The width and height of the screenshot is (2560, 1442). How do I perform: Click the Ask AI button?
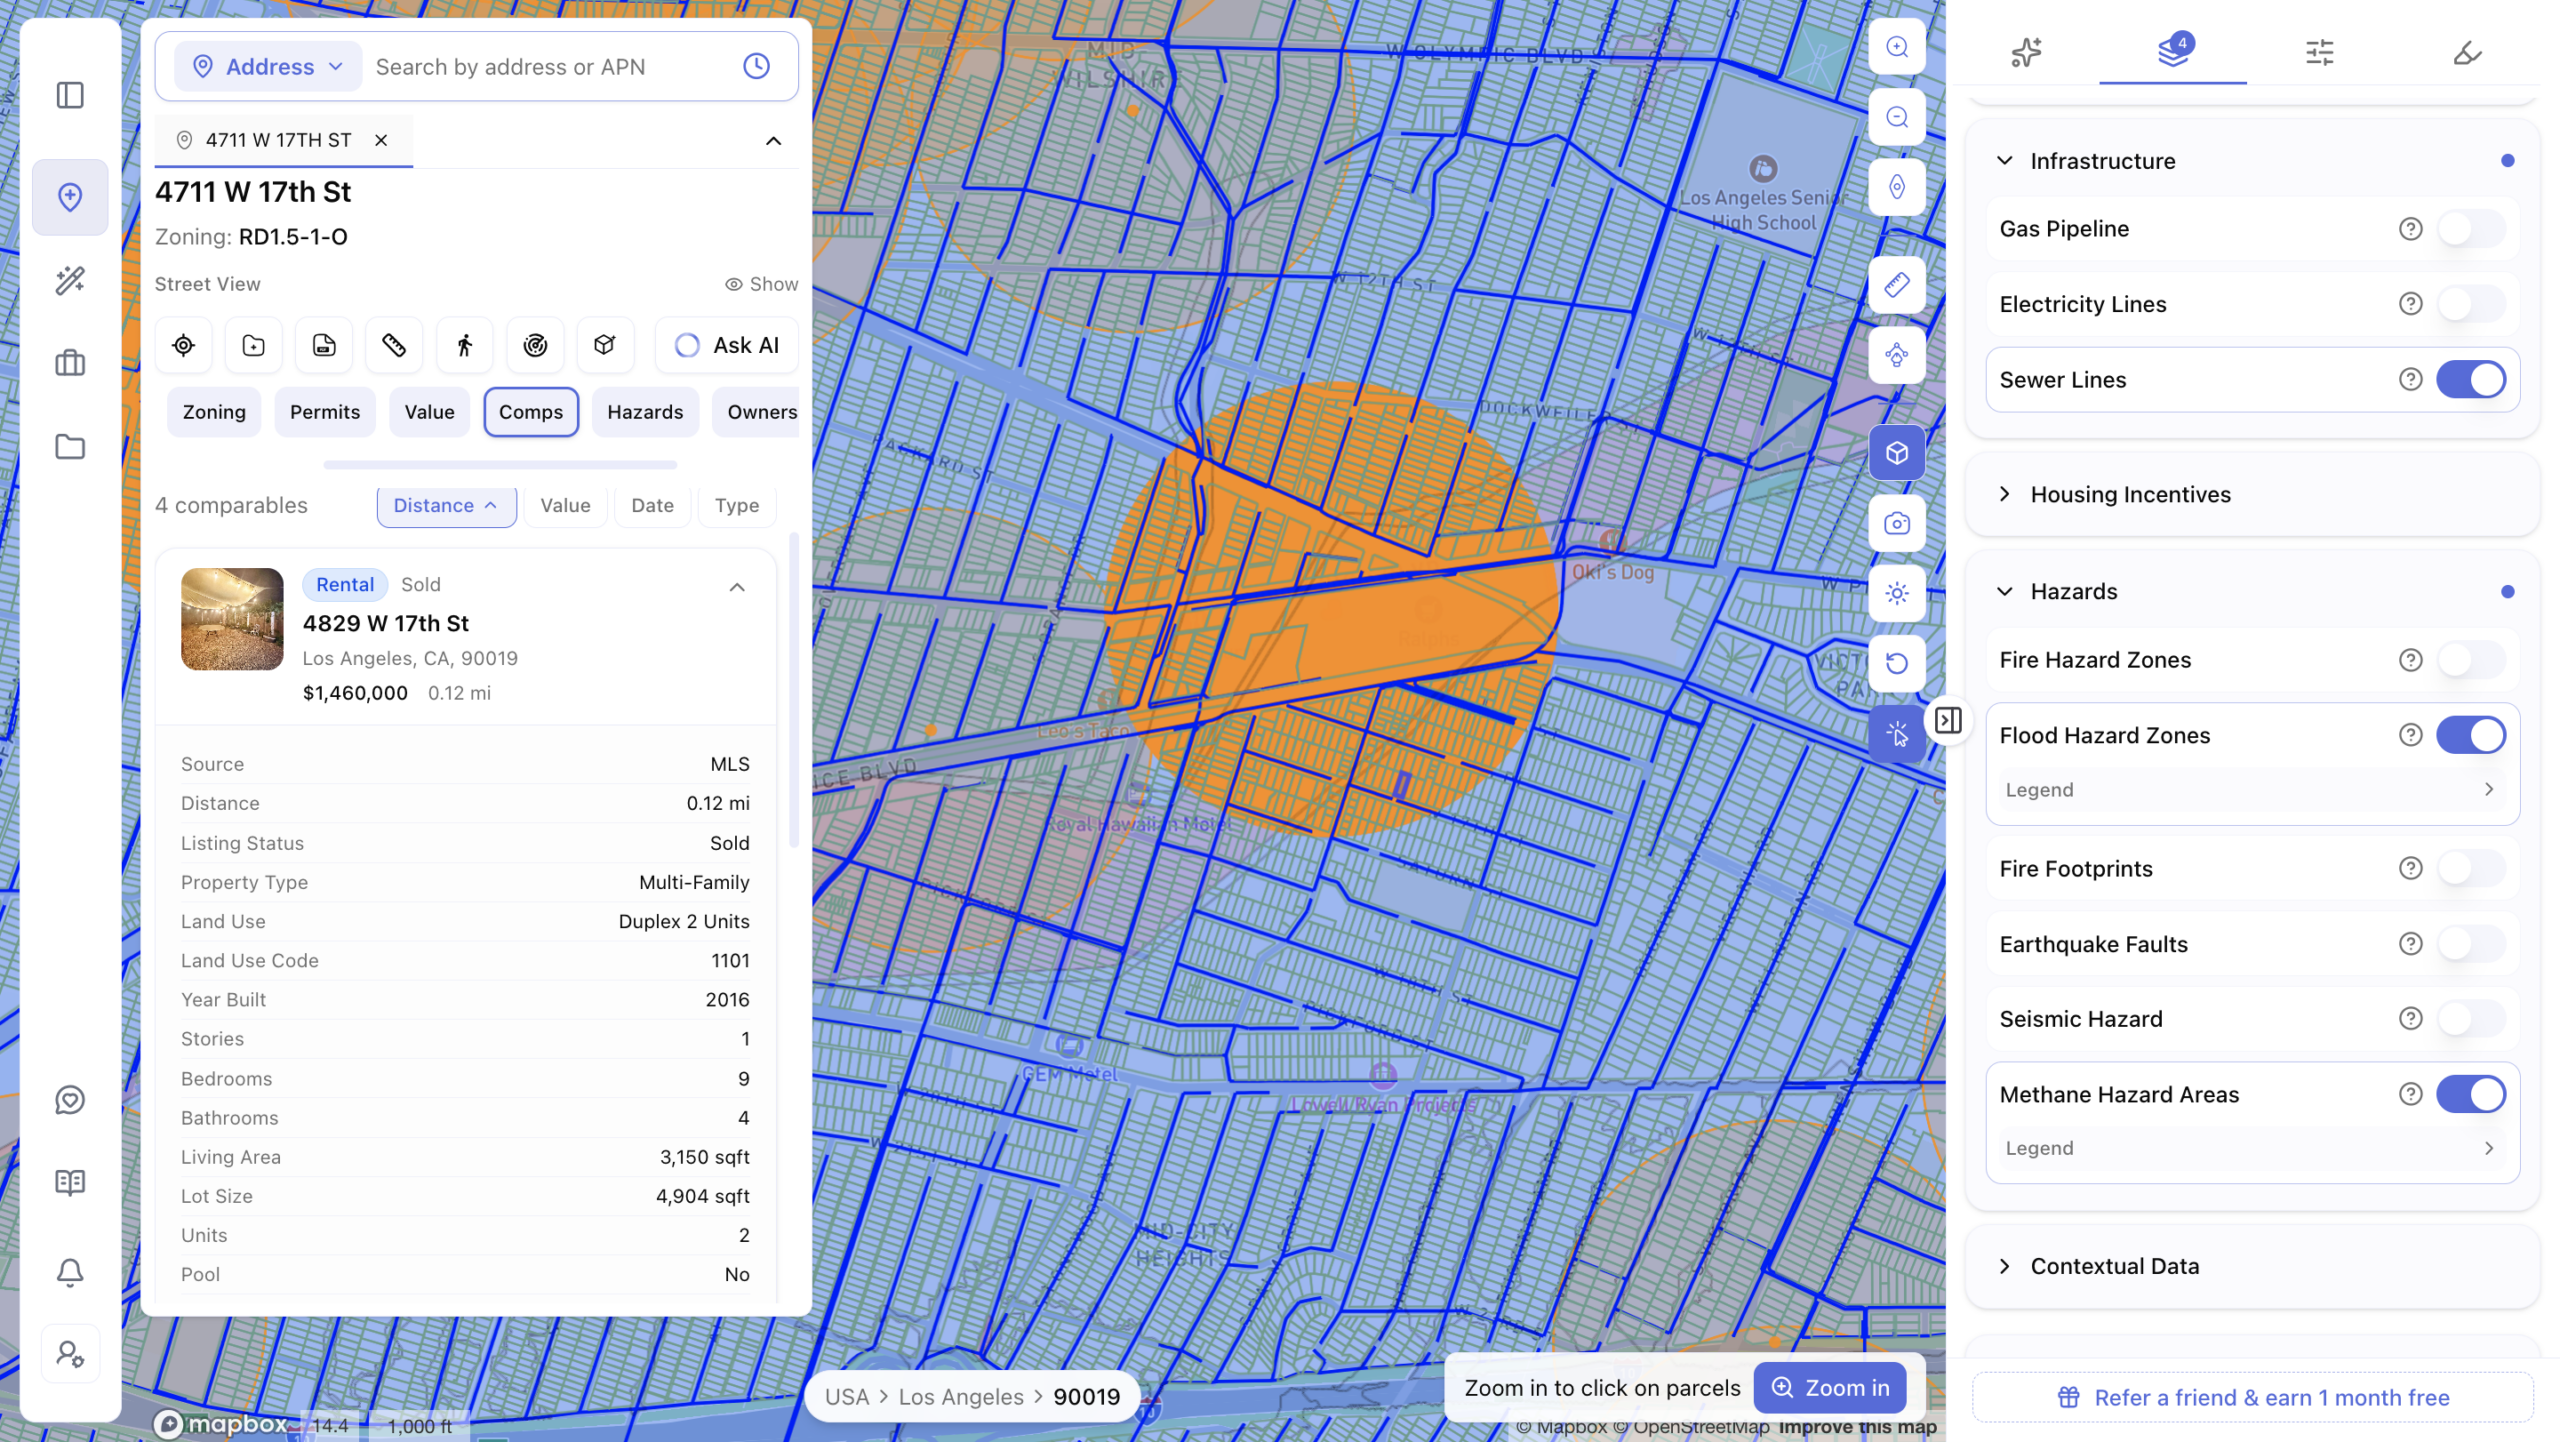[x=727, y=345]
